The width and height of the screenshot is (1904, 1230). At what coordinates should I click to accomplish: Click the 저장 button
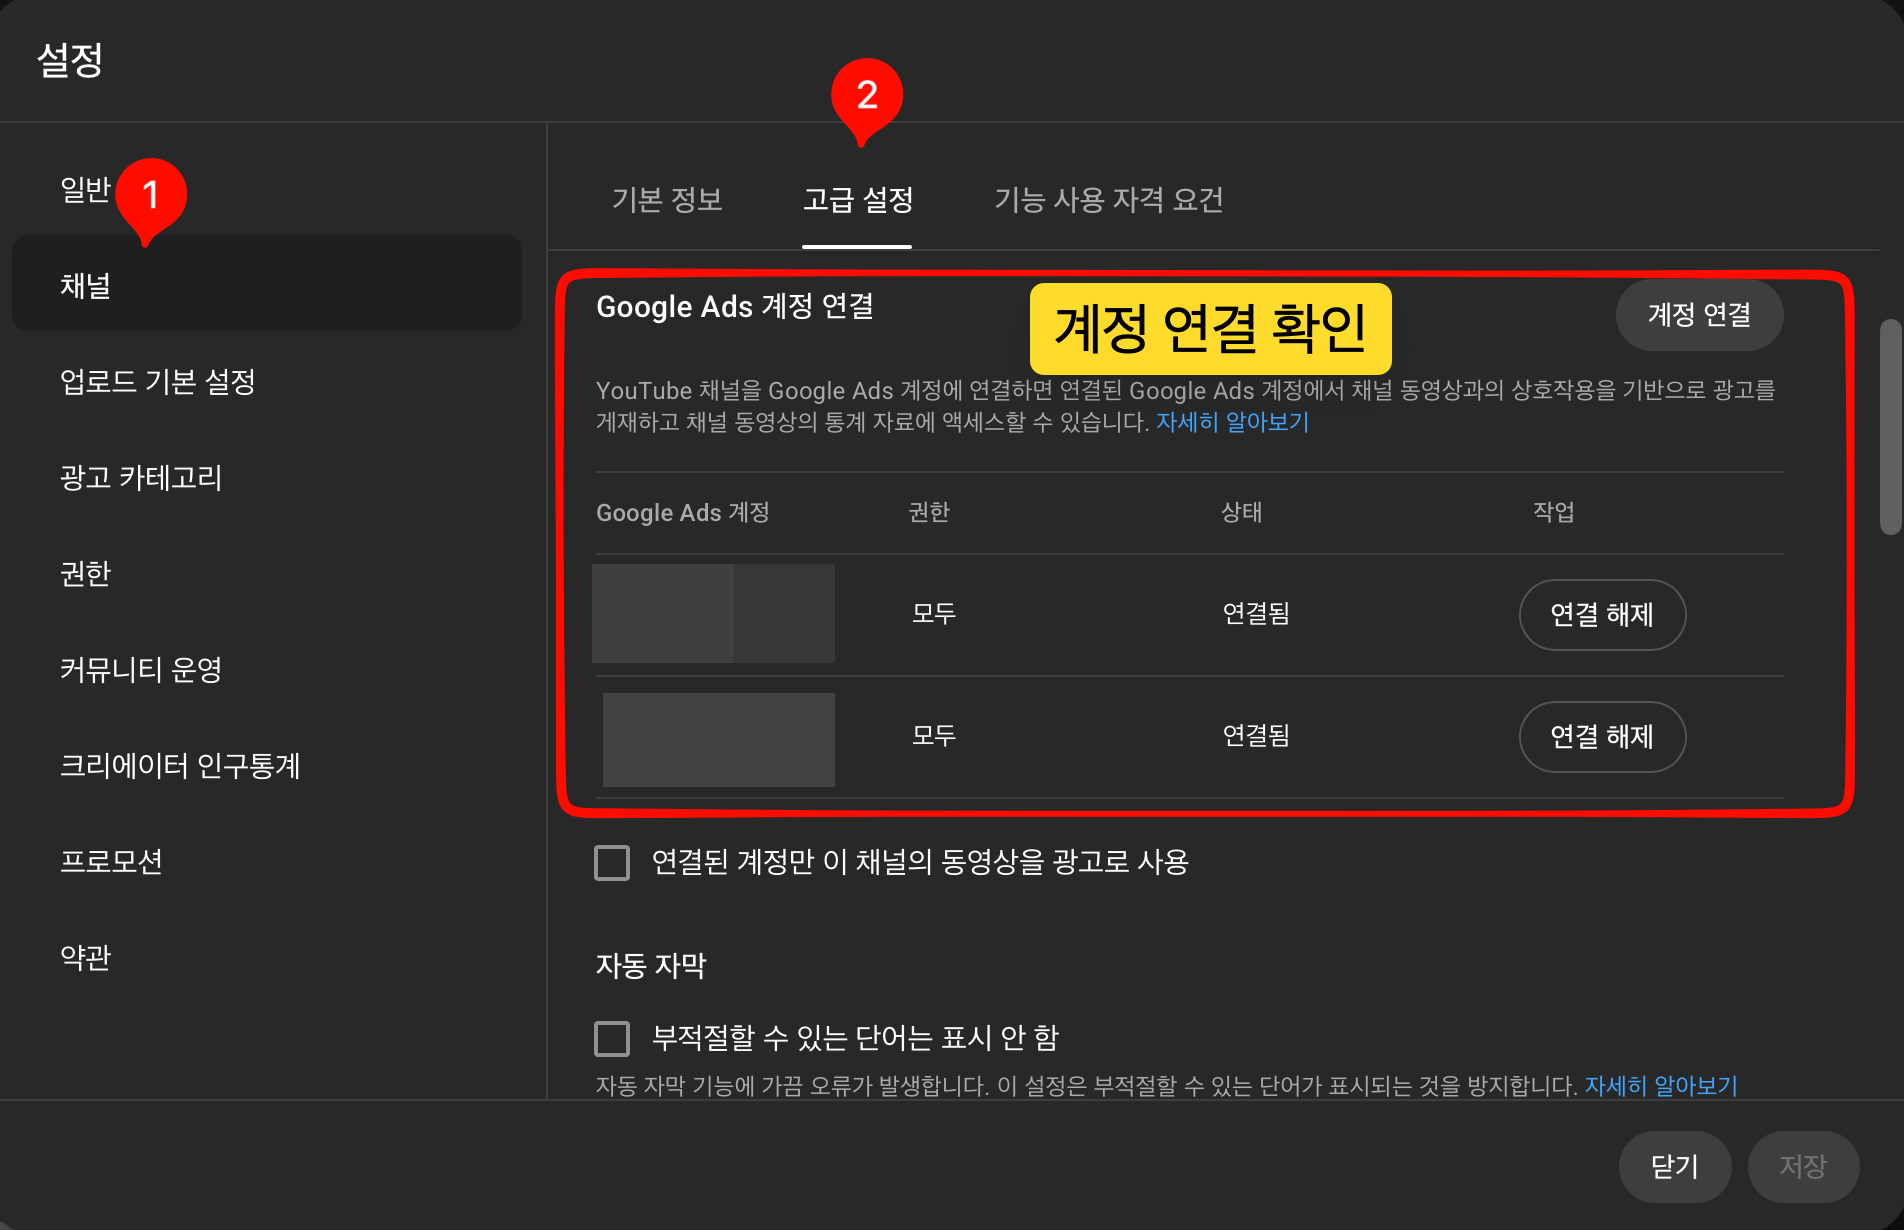(x=1803, y=1166)
